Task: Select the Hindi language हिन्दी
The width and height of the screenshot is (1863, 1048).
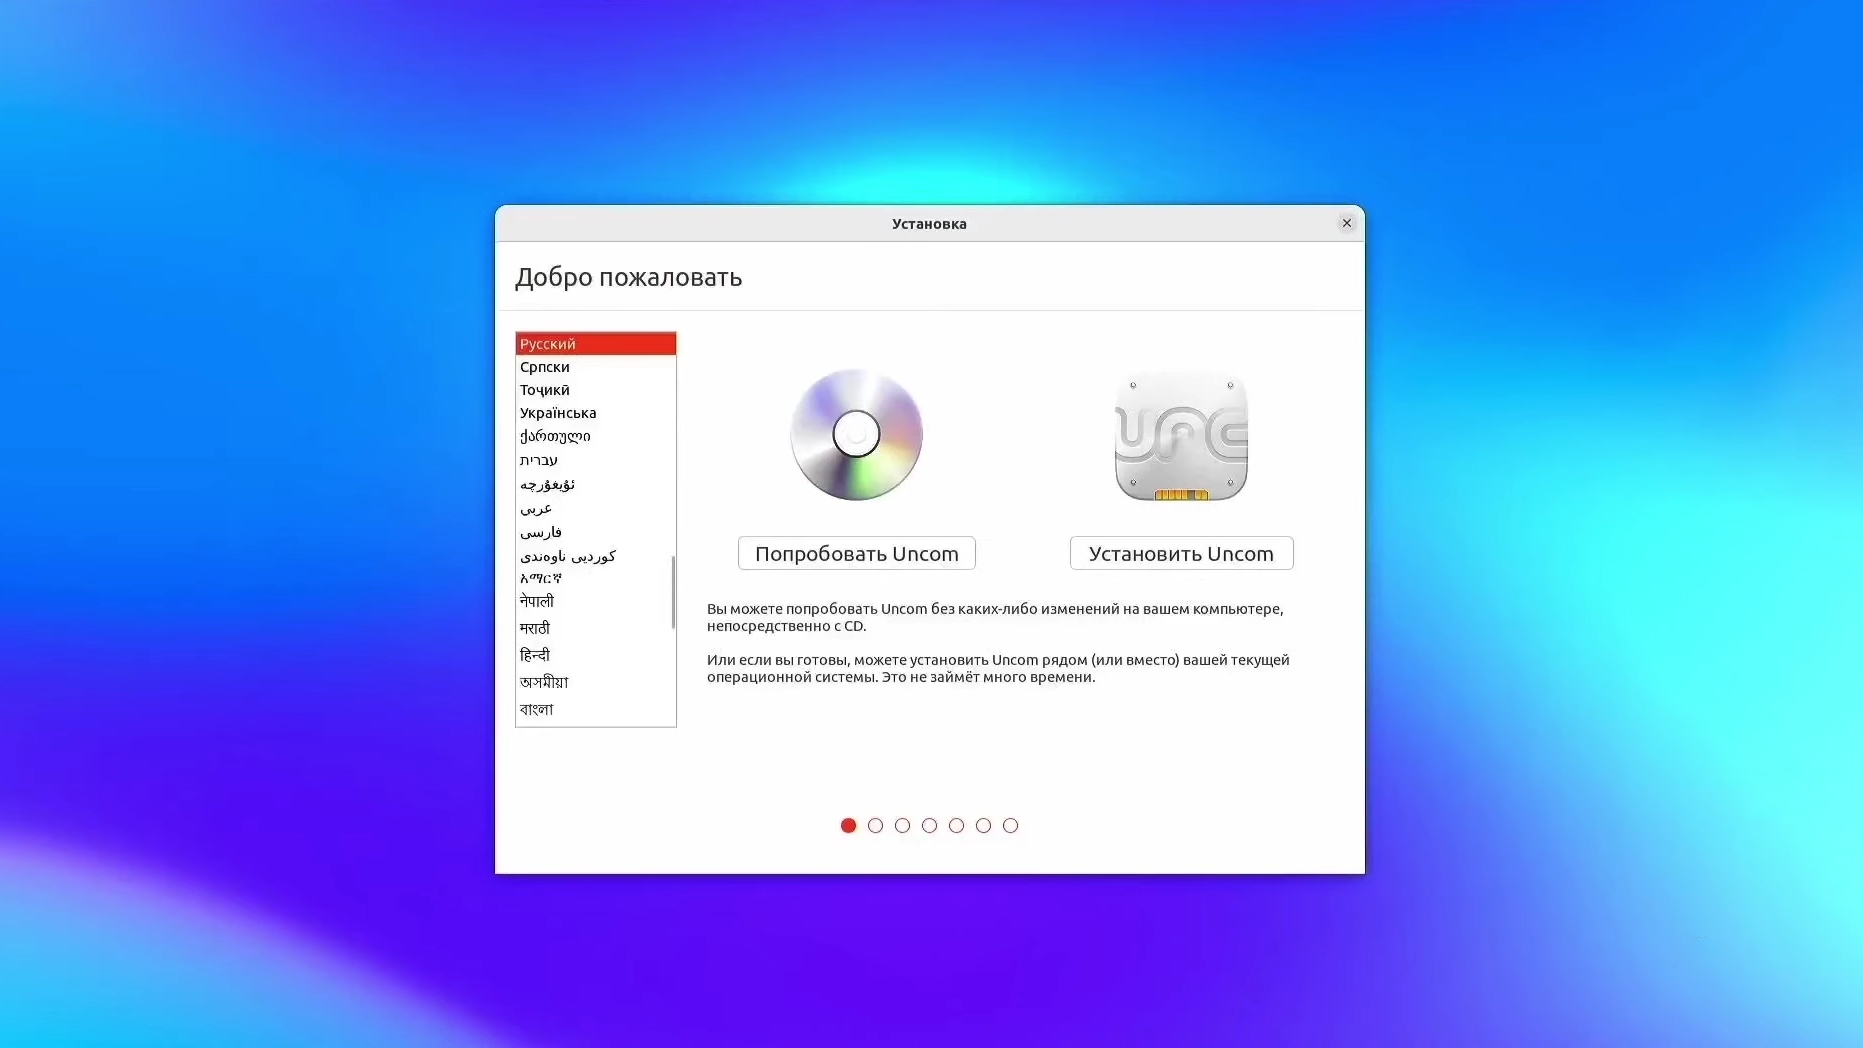Action: click(x=596, y=655)
